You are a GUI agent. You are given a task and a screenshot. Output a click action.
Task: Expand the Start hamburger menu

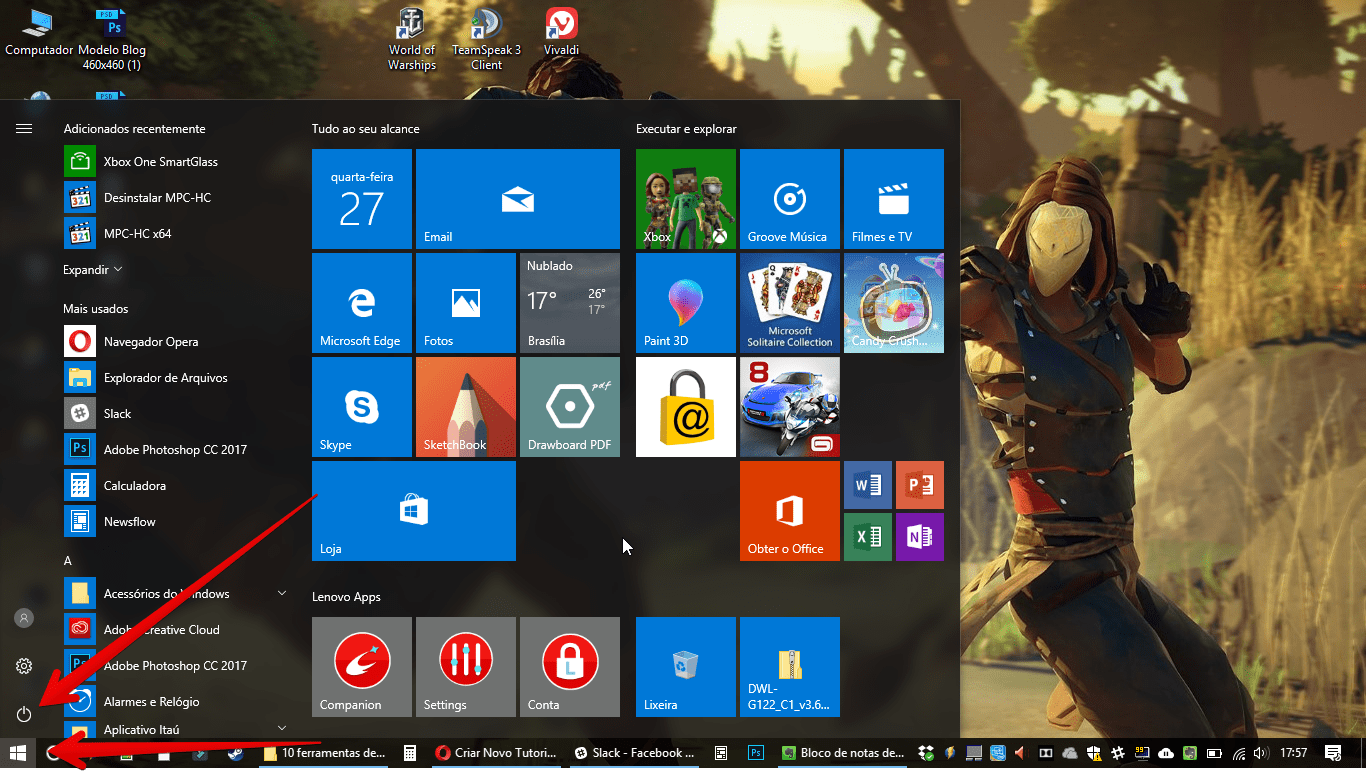coord(24,128)
